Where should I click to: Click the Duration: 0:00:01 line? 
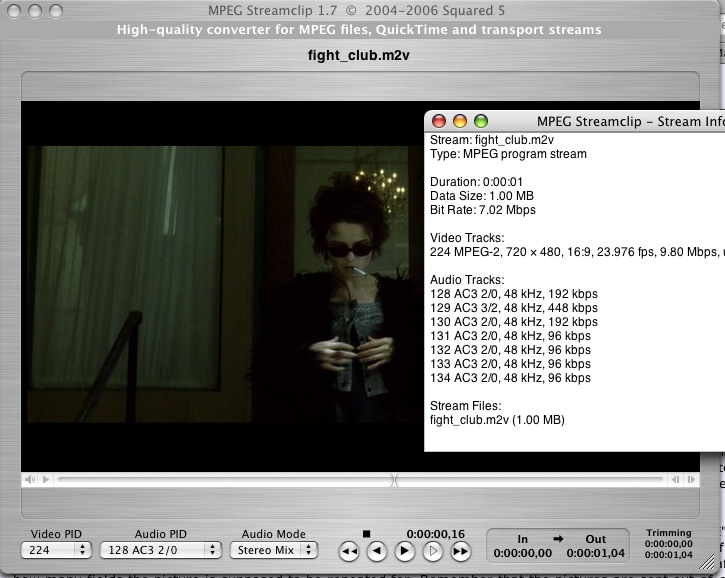tap(476, 182)
